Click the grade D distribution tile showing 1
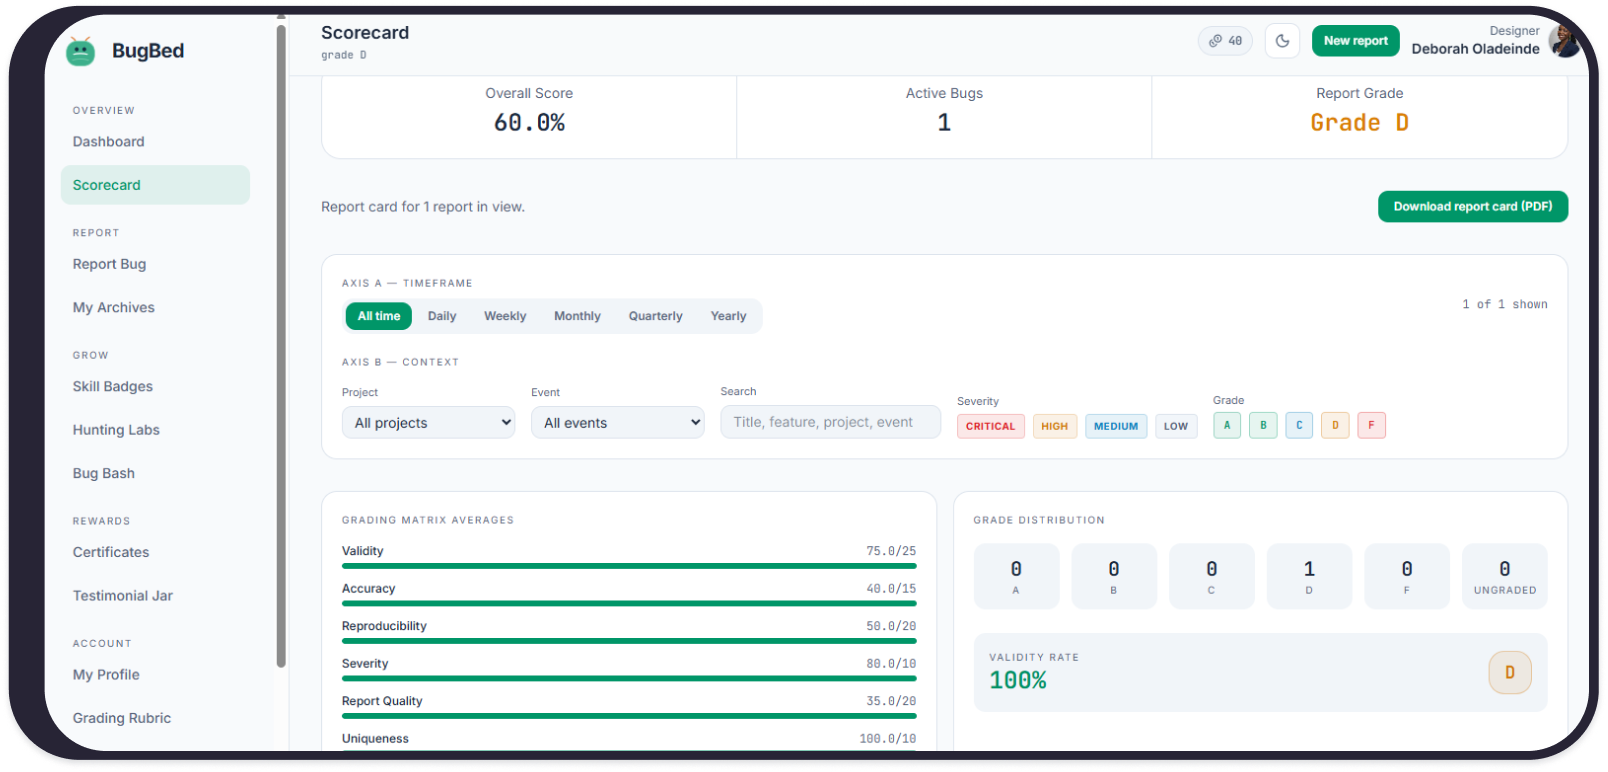 pos(1309,576)
